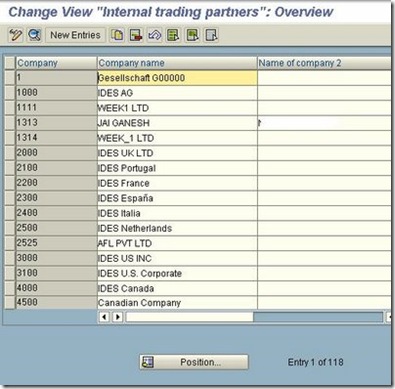Click the IDES France name field
This screenshot has width=395, height=389.
click(x=177, y=183)
